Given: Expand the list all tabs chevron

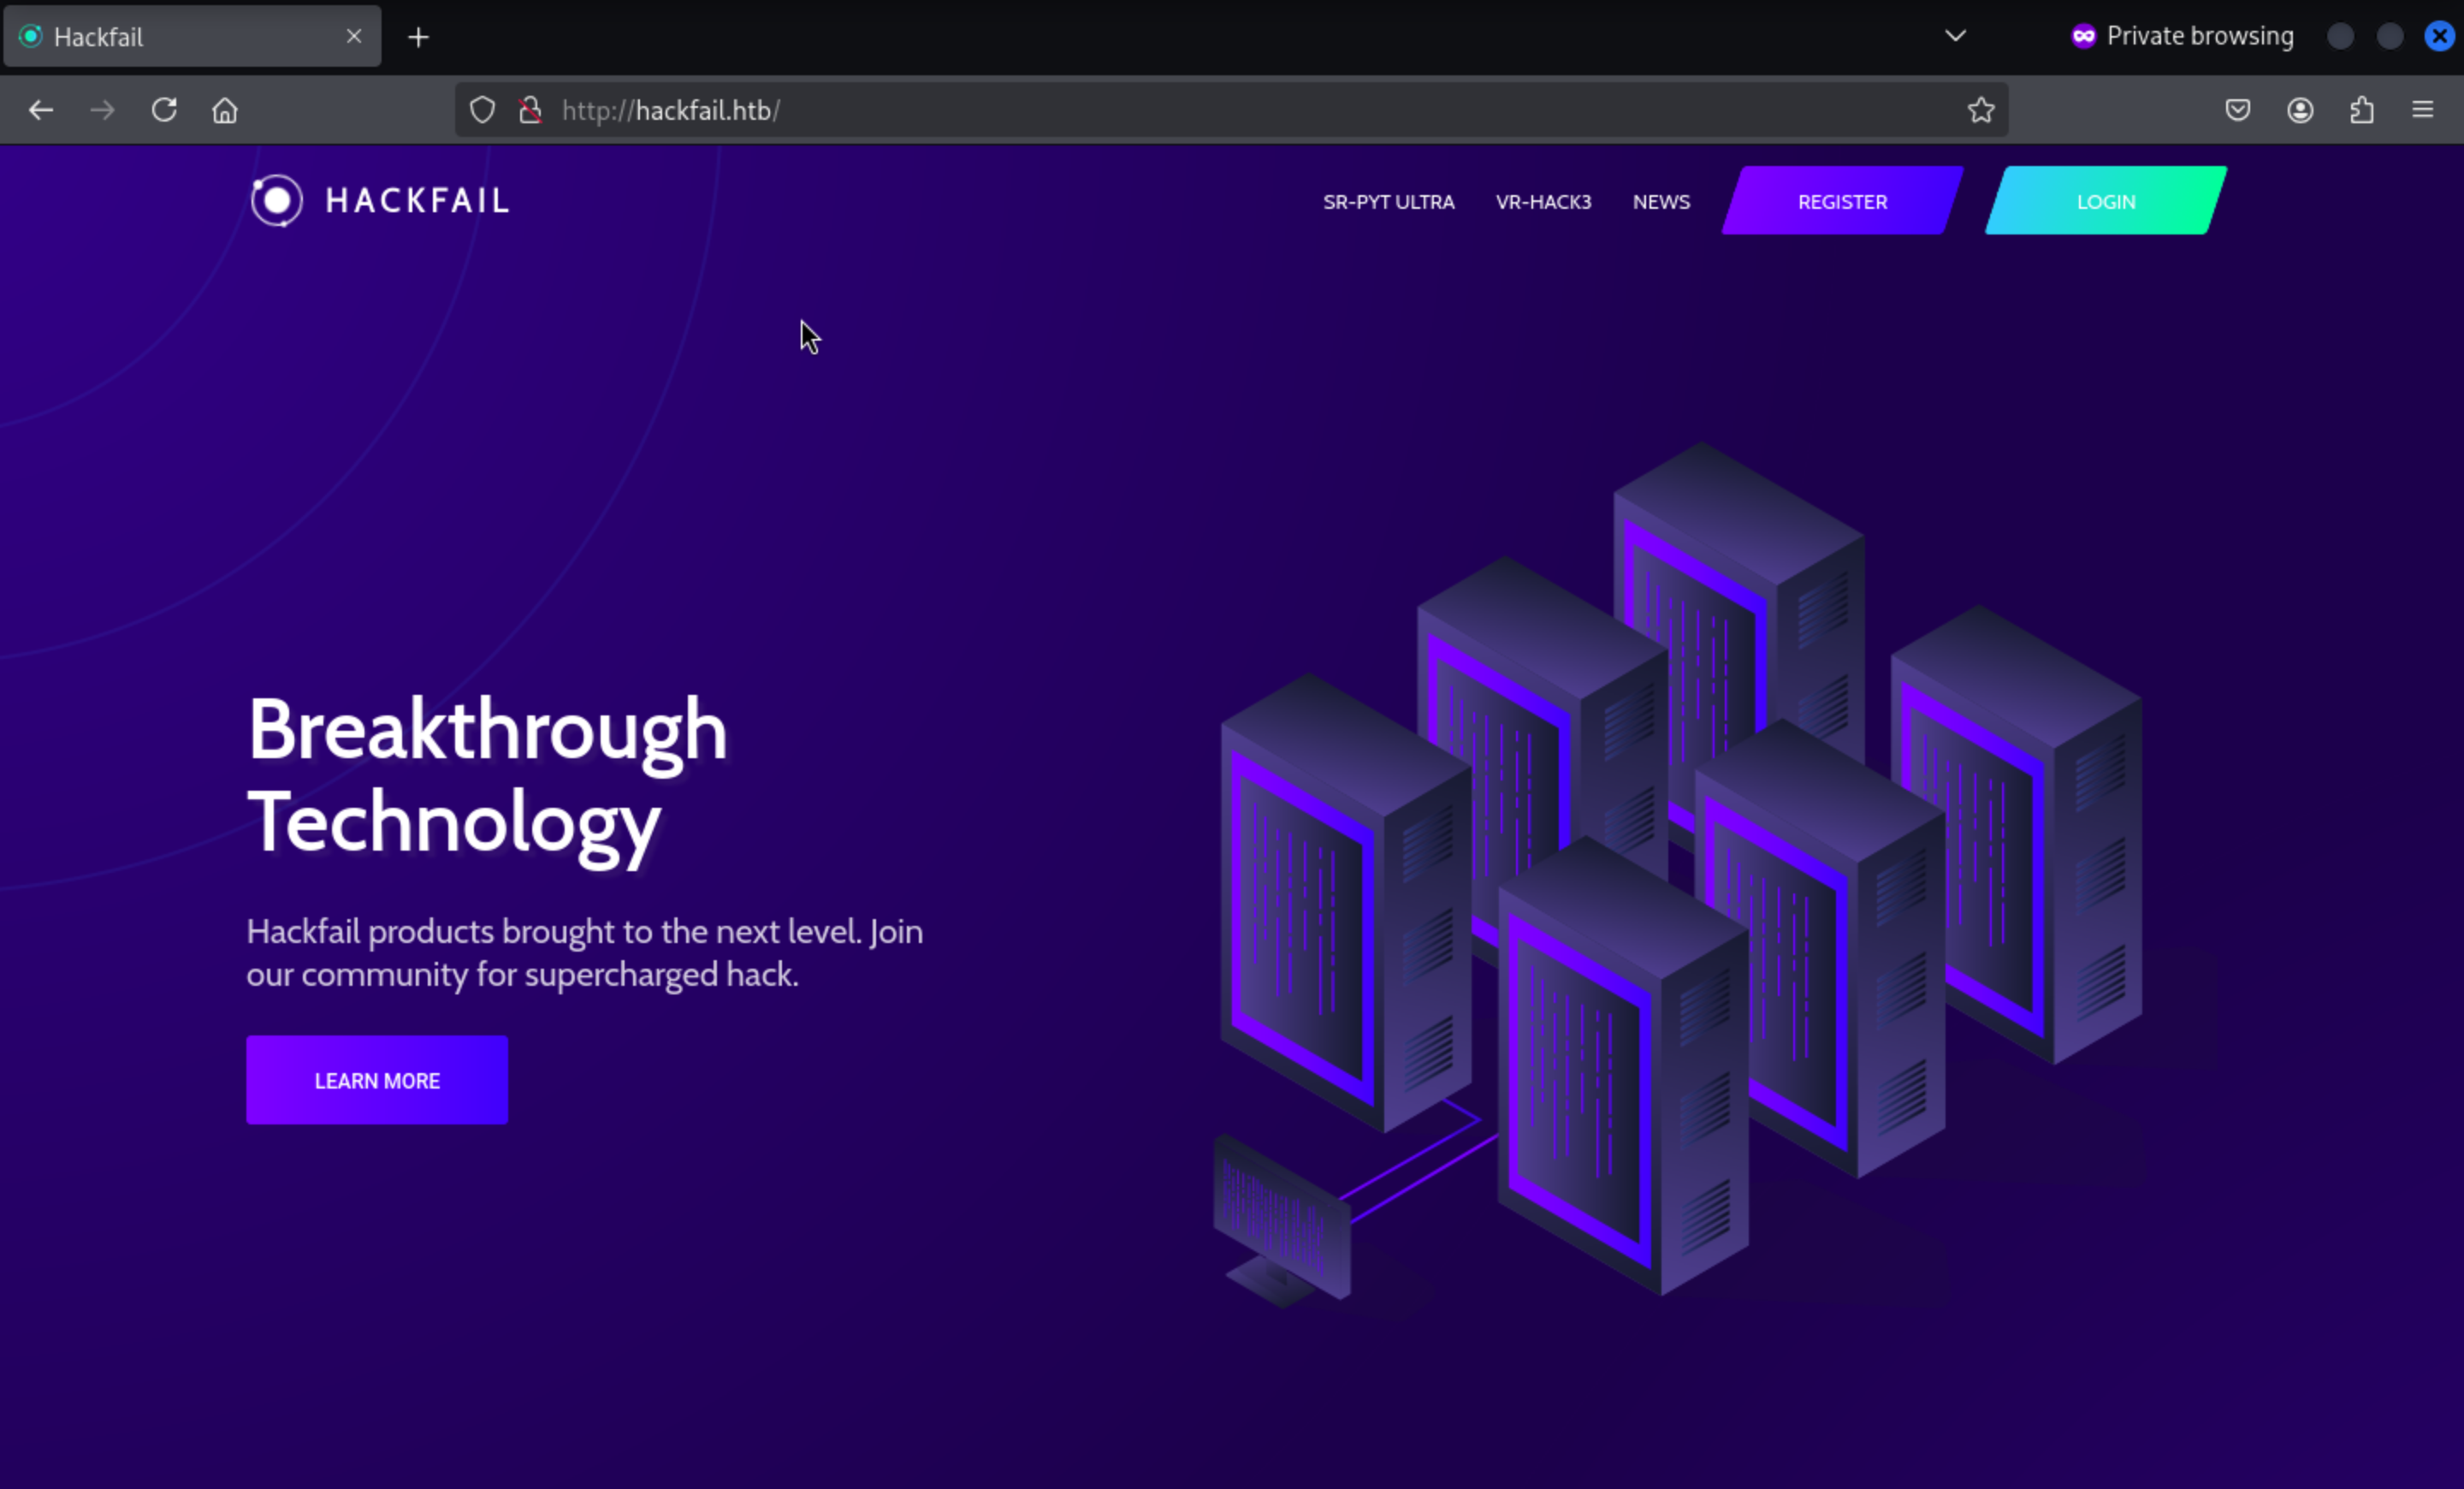Looking at the screenshot, I should click(1955, 36).
